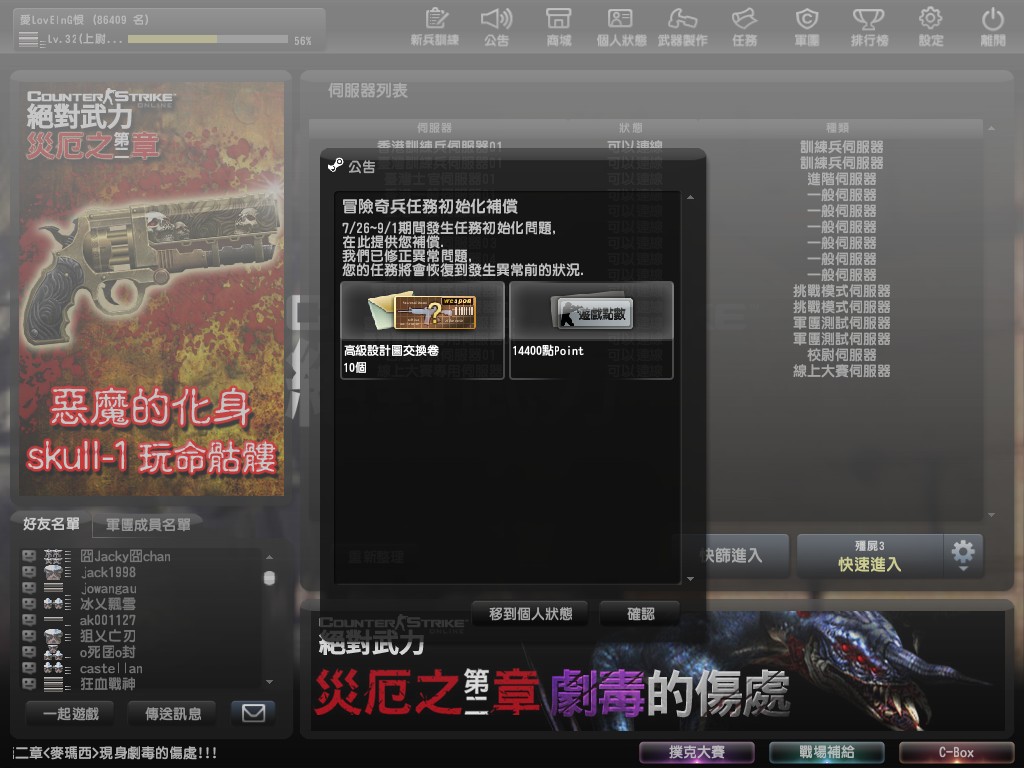Open the 商城 shop icon
This screenshot has height=768, width=1024.
click(558, 27)
